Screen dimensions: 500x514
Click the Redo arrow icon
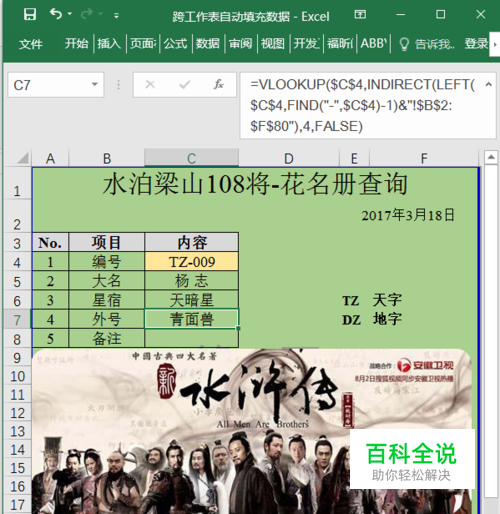(x=87, y=14)
